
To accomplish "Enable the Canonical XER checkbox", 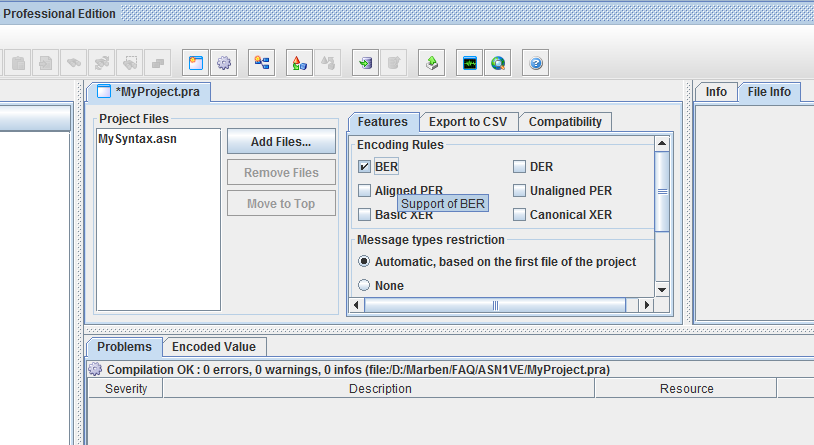I will [x=519, y=214].
